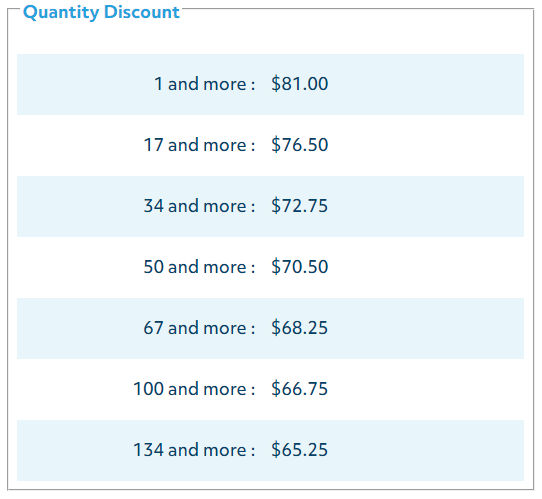542x499 pixels.
Task: Select the 34 and more tier
Action: (x=199, y=206)
